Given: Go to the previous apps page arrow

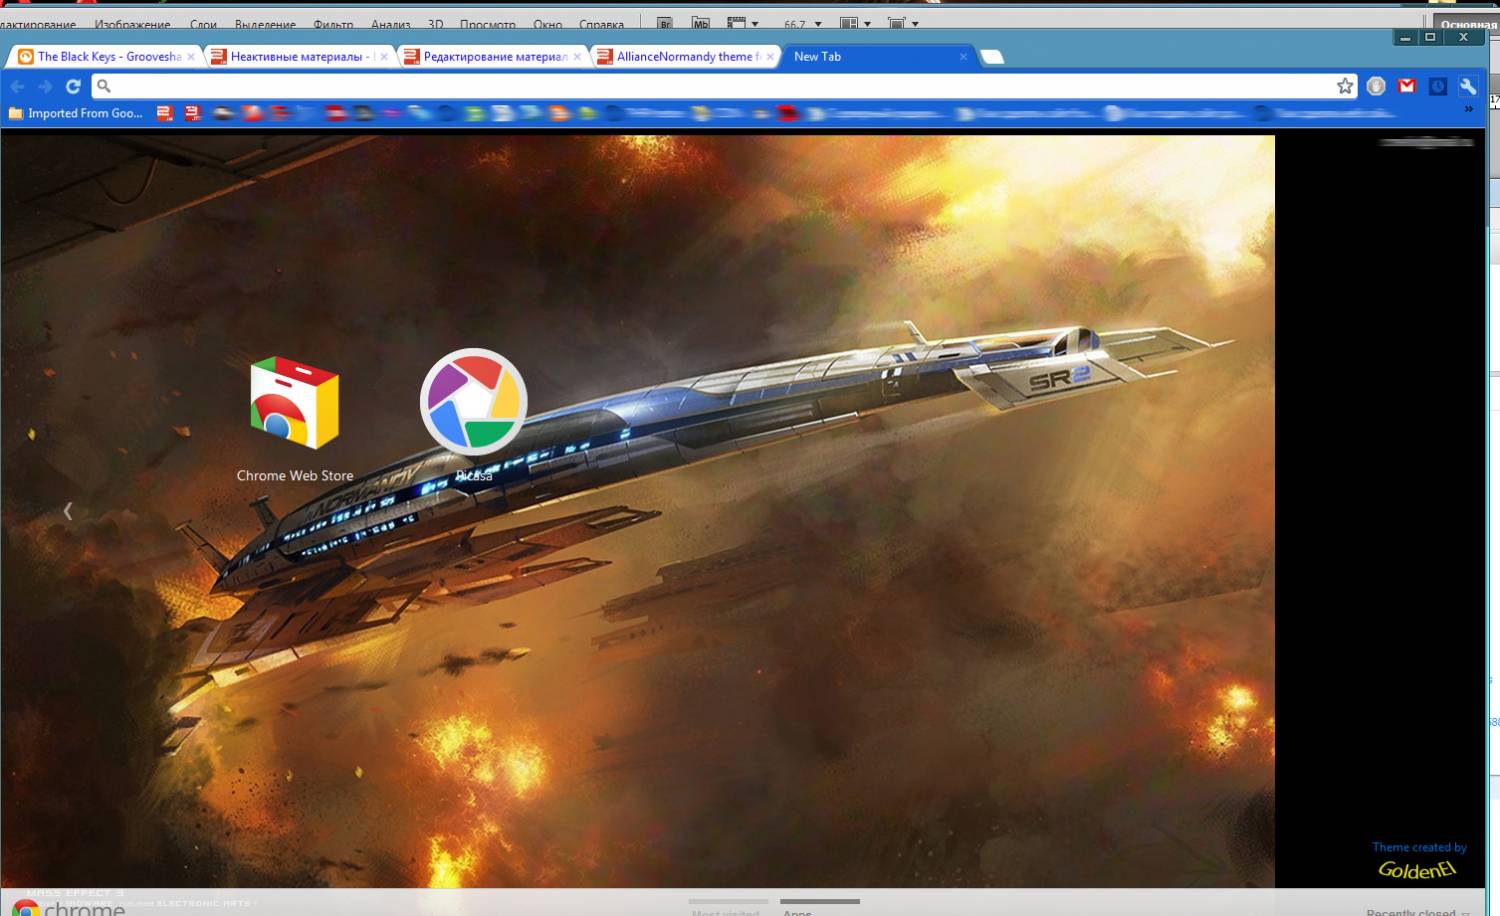Looking at the screenshot, I should pos(67,511).
